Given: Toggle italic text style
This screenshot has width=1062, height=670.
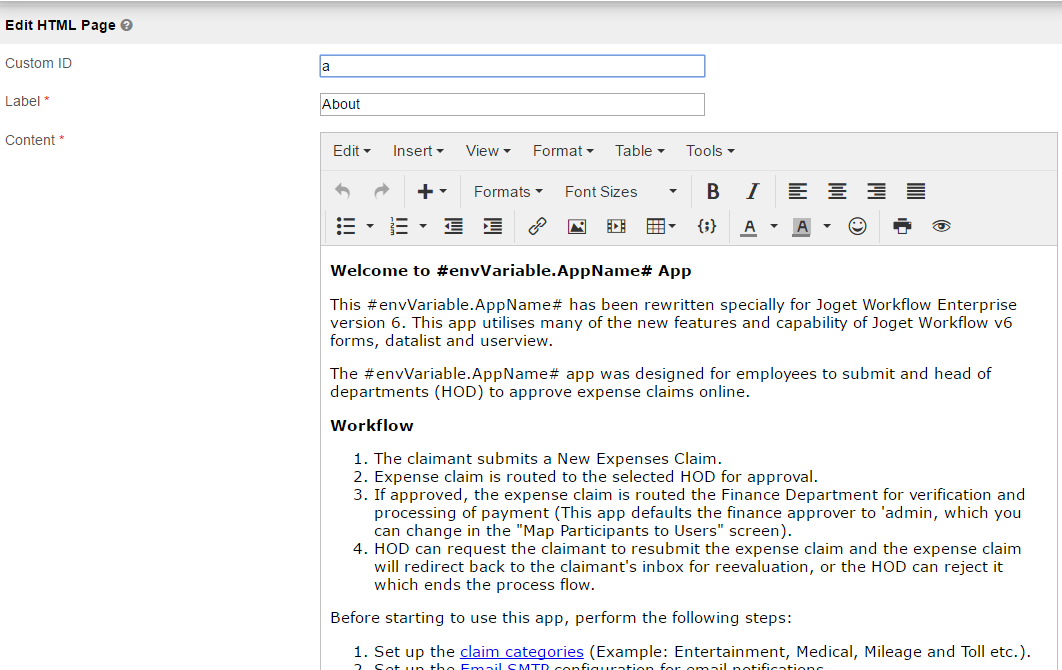Looking at the screenshot, I should click(753, 191).
